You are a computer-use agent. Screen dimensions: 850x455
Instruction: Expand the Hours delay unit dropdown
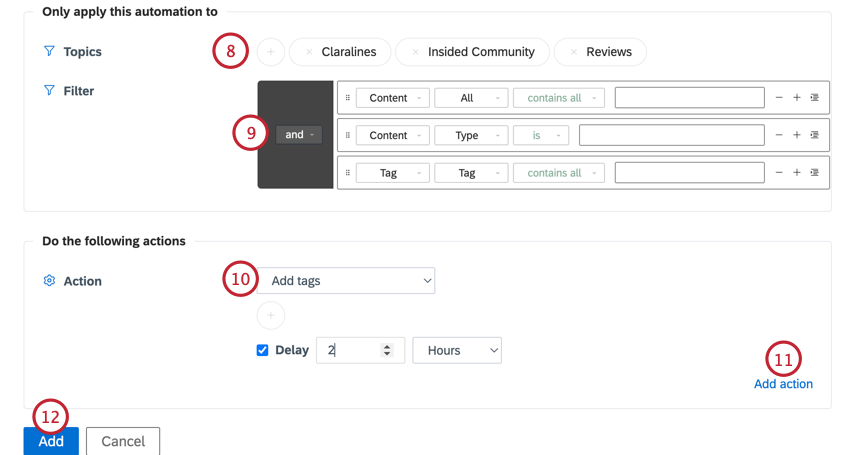(457, 350)
